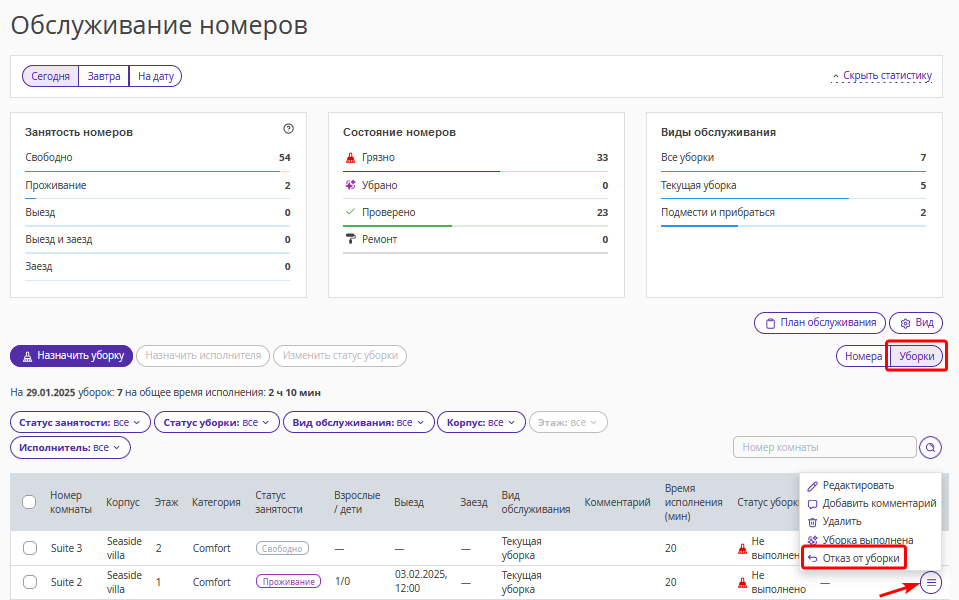Open the Исполнитель filter dropdown
959x600 pixels.
[x=70, y=448]
